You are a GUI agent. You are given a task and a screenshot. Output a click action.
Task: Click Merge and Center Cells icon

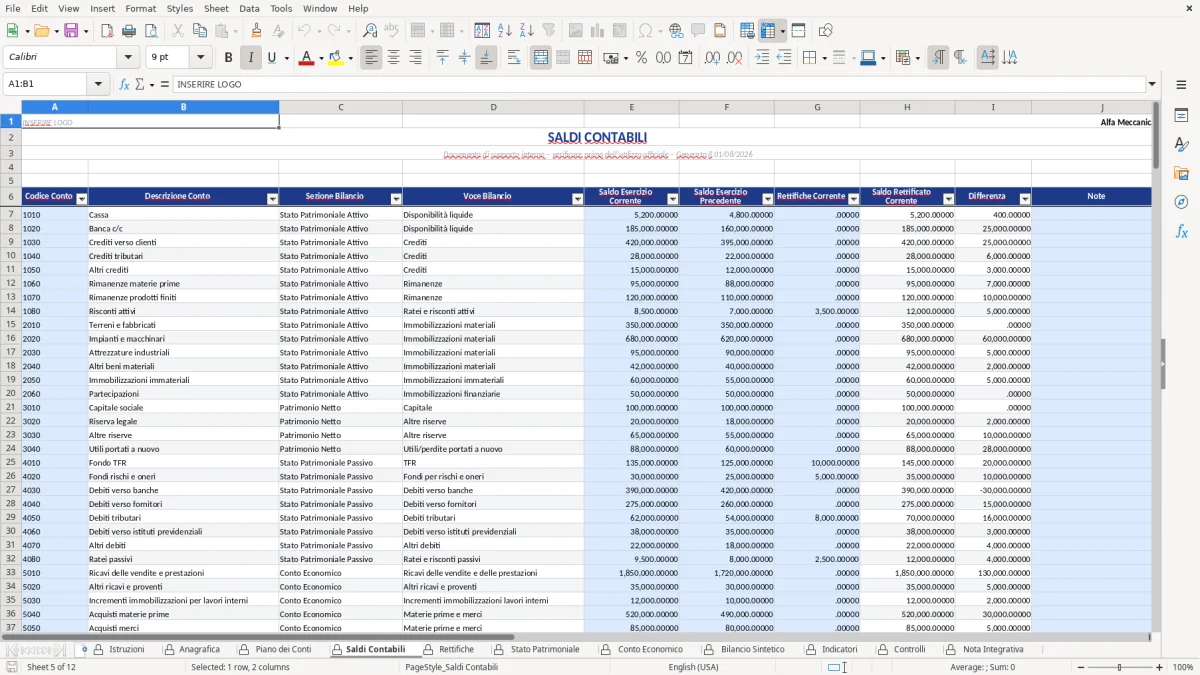pyautogui.click(x=541, y=58)
